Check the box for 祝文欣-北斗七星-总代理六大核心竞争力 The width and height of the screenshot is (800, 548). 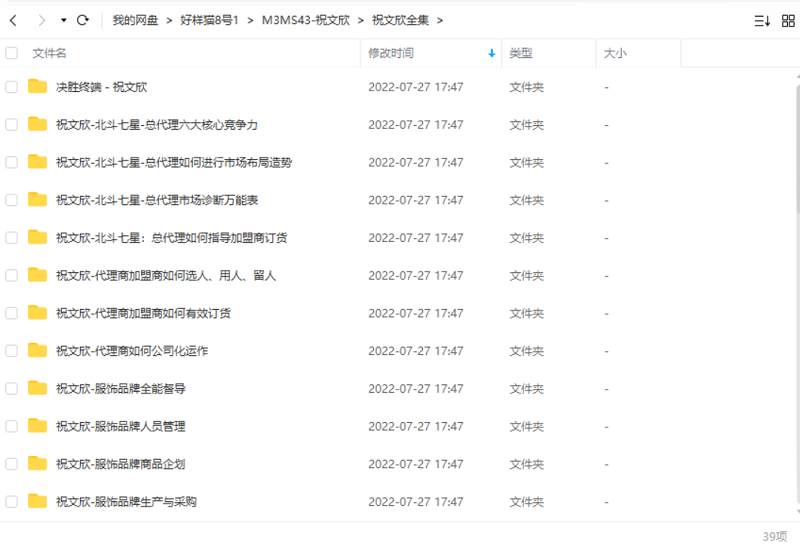point(12,125)
